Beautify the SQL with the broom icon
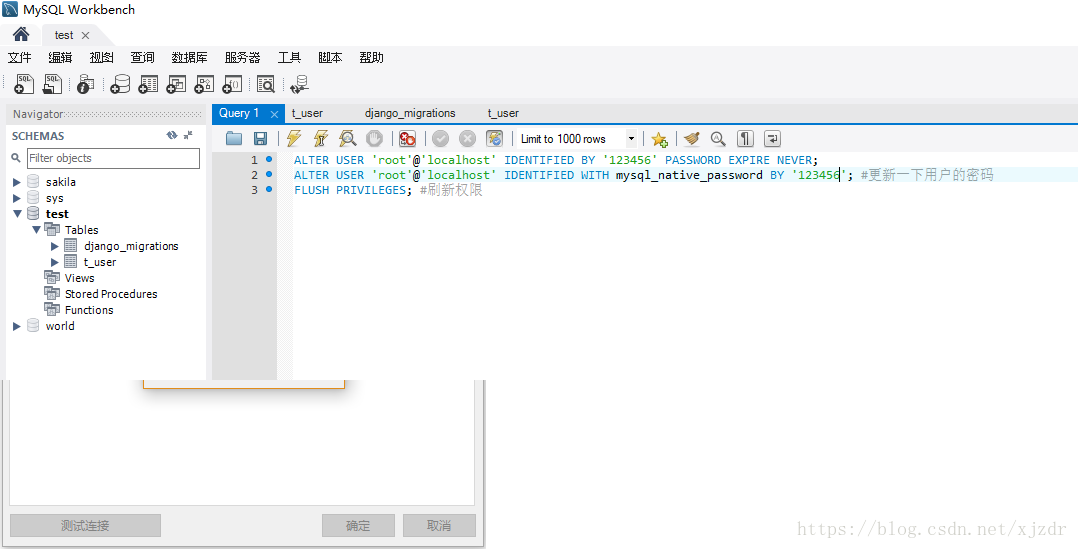The image size is (1078, 549). (x=692, y=139)
